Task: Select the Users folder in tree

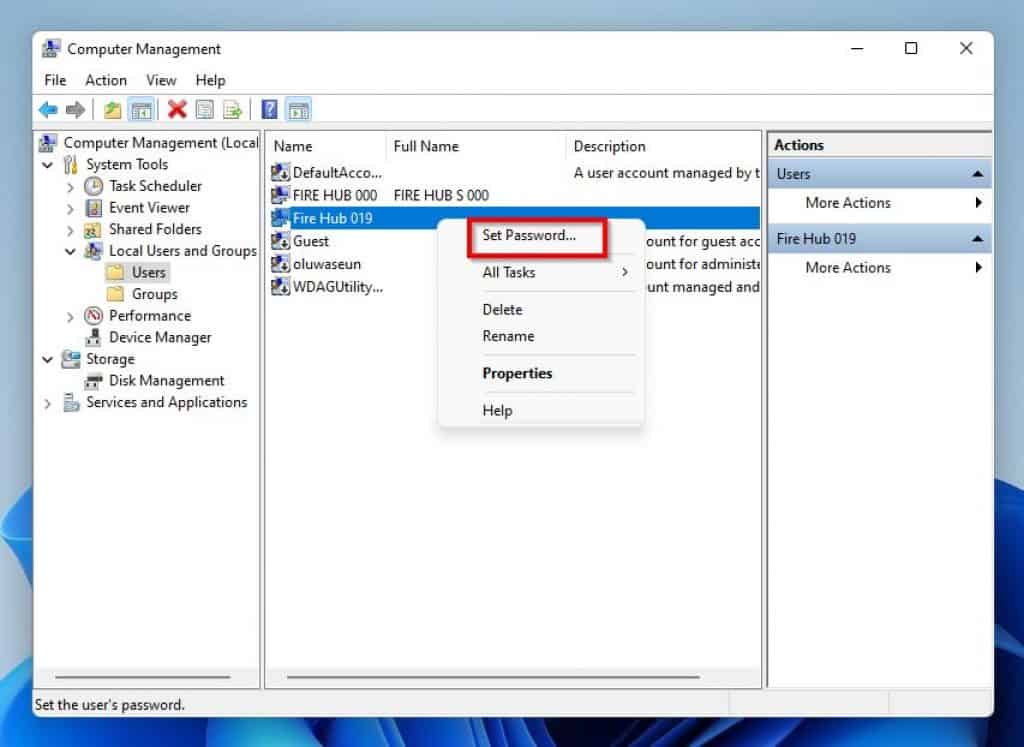Action: click(x=148, y=272)
